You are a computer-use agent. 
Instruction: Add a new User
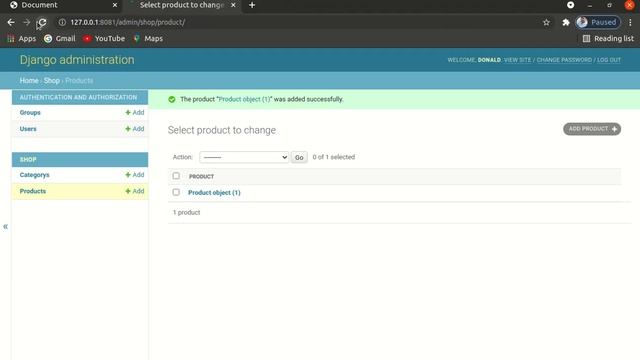135,129
